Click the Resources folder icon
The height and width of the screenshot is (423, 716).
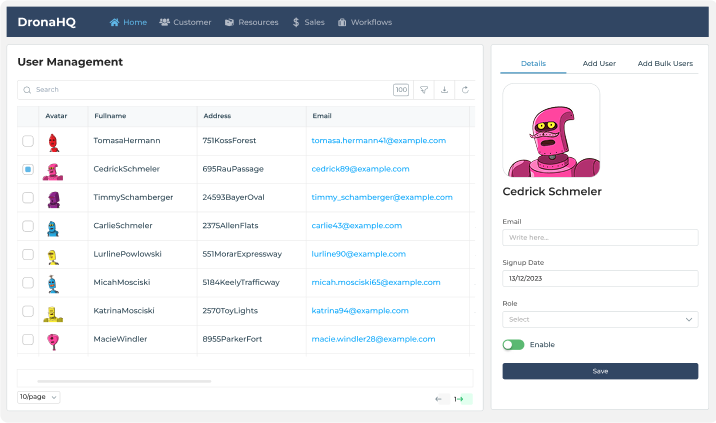(x=229, y=22)
